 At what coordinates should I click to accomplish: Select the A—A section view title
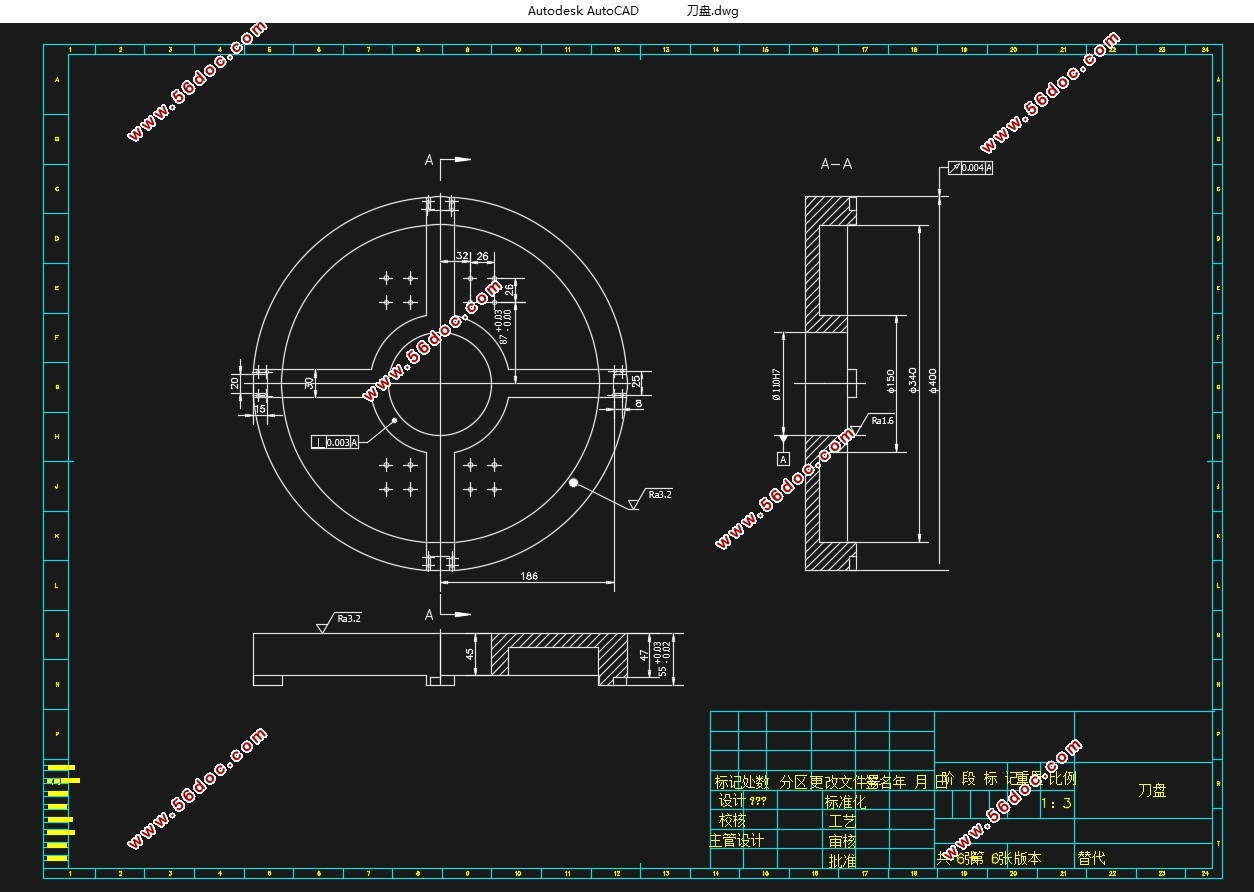(x=836, y=164)
